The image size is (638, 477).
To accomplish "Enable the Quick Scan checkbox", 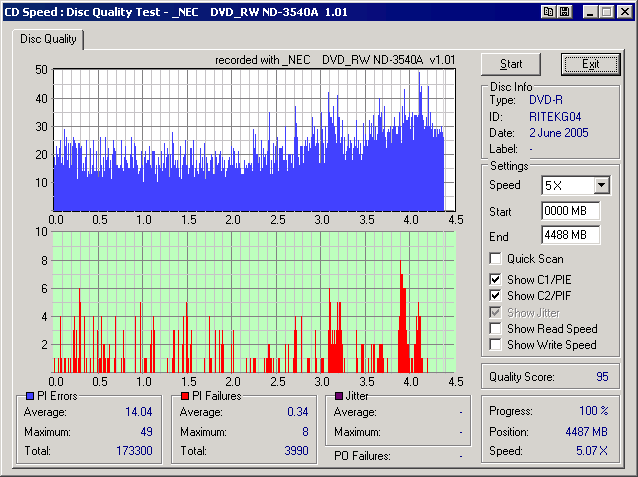I will click(496, 259).
